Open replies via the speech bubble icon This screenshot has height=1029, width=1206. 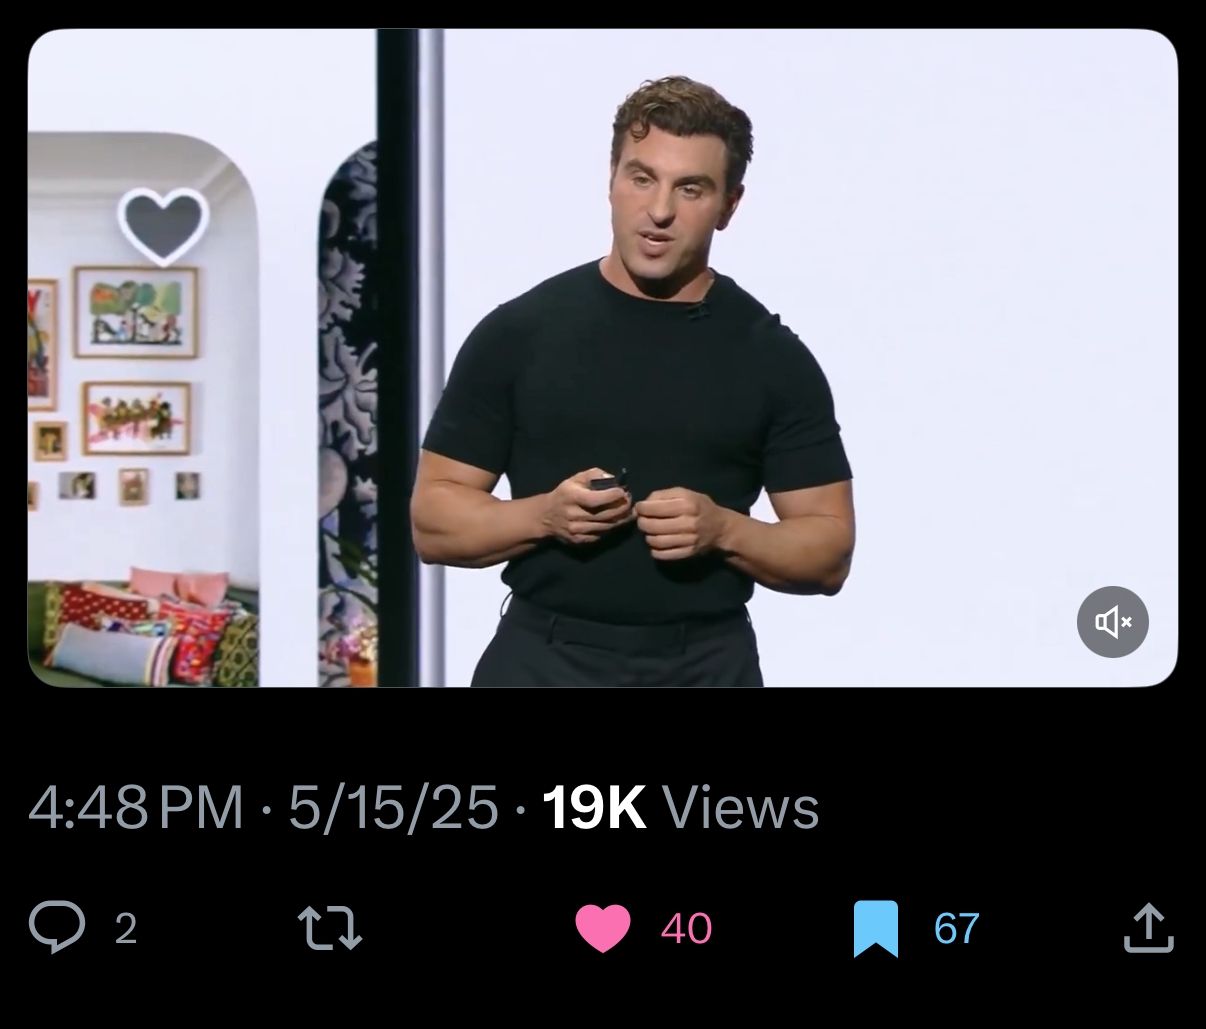point(57,927)
